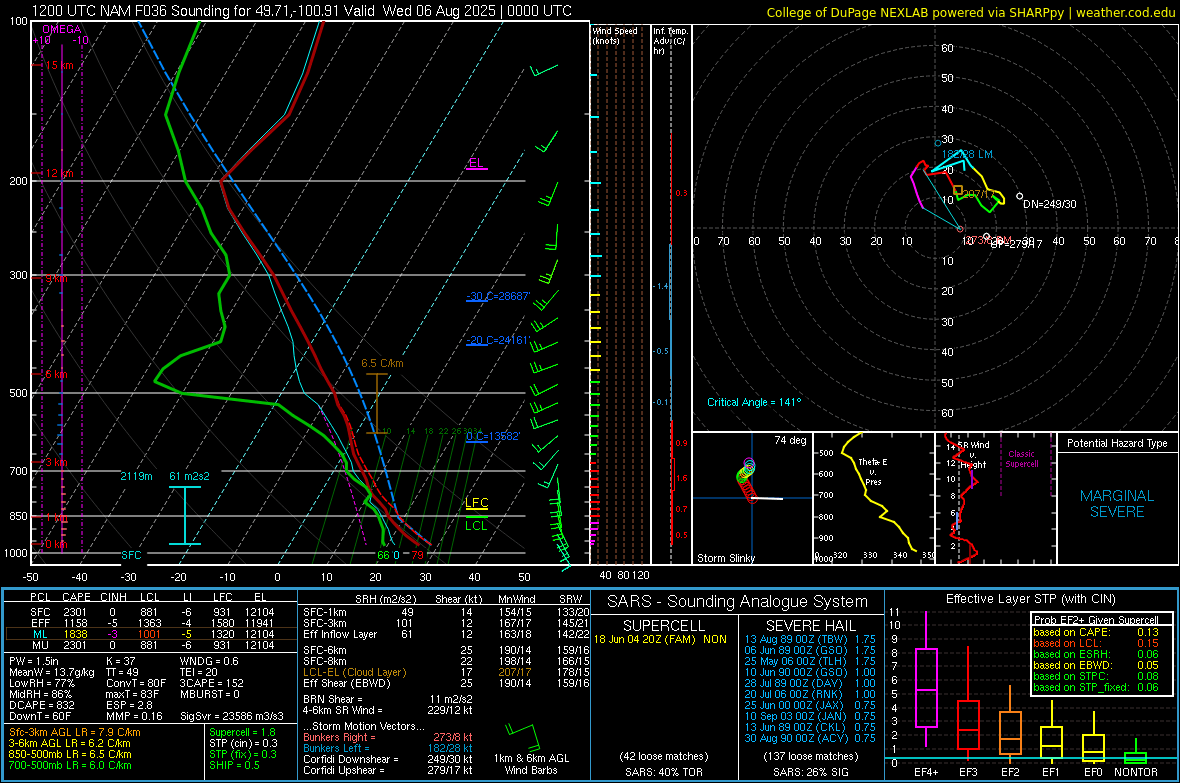Click the blue 'Bunkers Left =' storm motion label
Viewport: 1180px width, 783px height.
(x=336, y=748)
